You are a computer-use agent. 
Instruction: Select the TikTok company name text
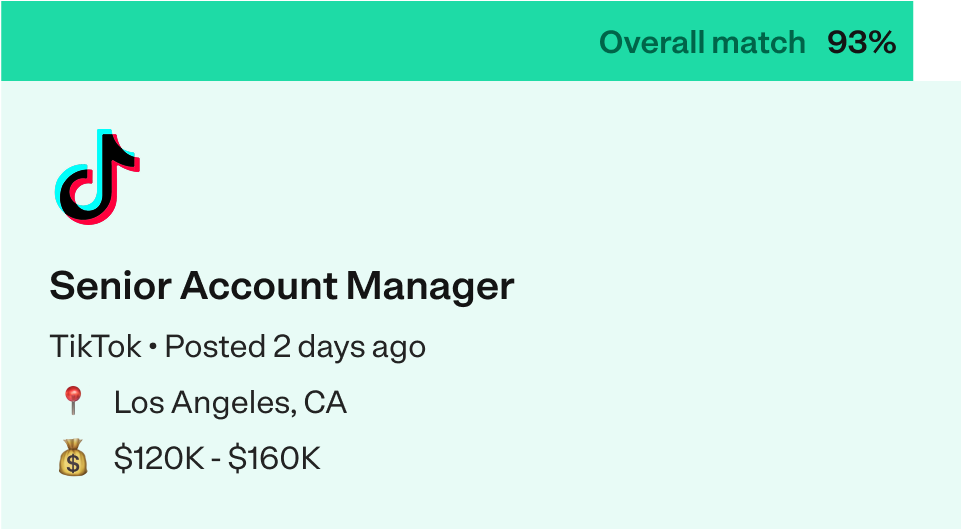(x=96, y=346)
